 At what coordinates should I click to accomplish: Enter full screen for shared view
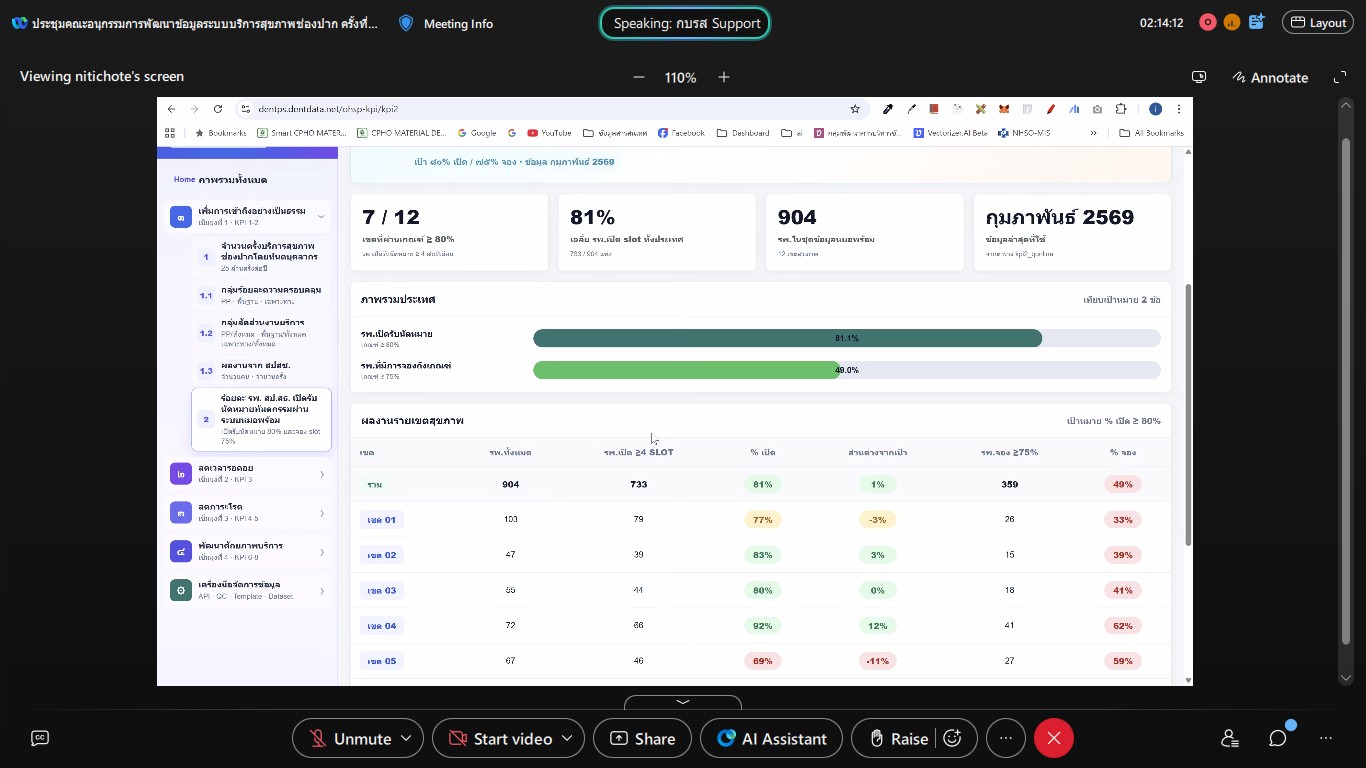click(x=1341, y=77)
